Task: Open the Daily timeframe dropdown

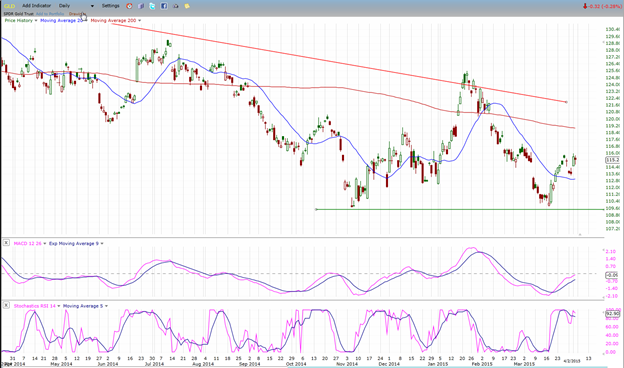Action: (76, 6)
